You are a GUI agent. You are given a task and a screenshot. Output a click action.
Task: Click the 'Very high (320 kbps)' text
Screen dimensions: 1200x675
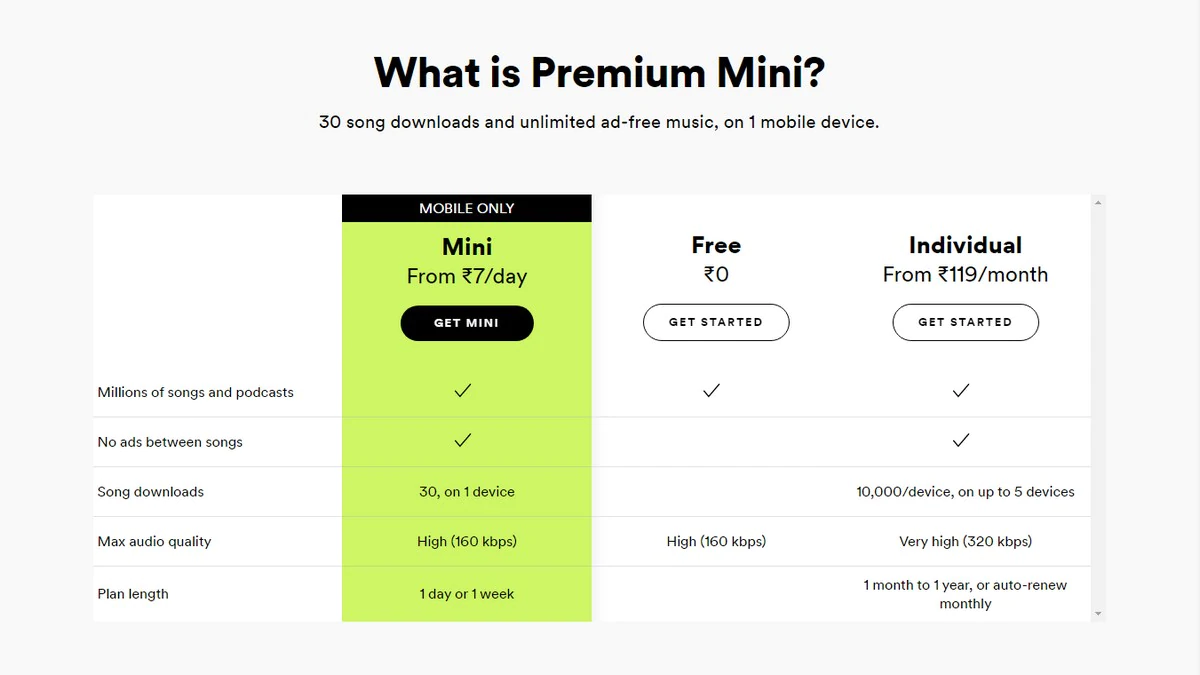(965, 541)
